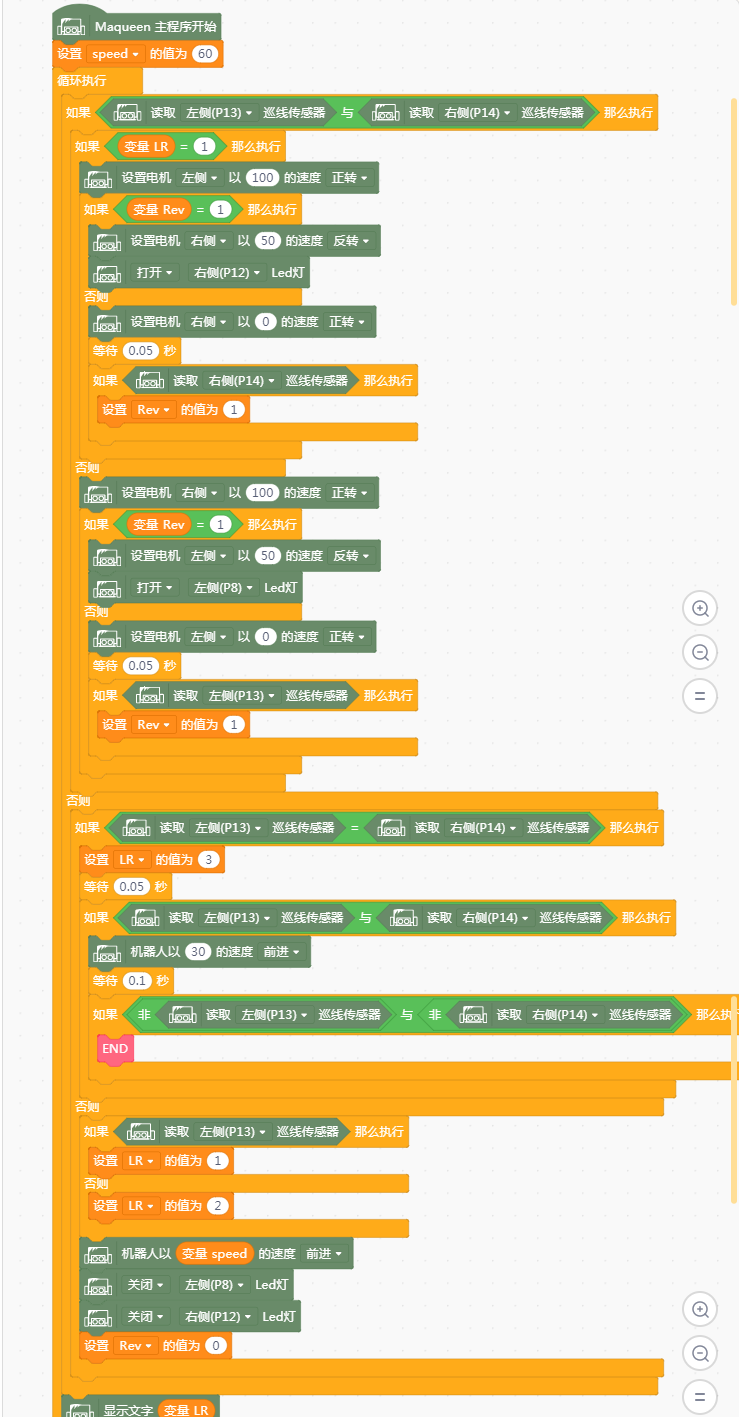
Task: Click robot icon on 关闭 左侧(P8) Led灯 block
Action: (99, 1285)
